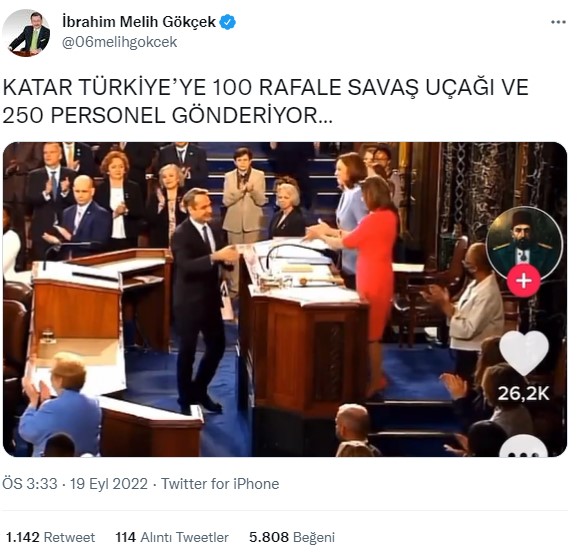The width and height of the screenshot is (581, 555).
Task: View the 1.142 Retweet list
Action: click(x=50, y=537)
